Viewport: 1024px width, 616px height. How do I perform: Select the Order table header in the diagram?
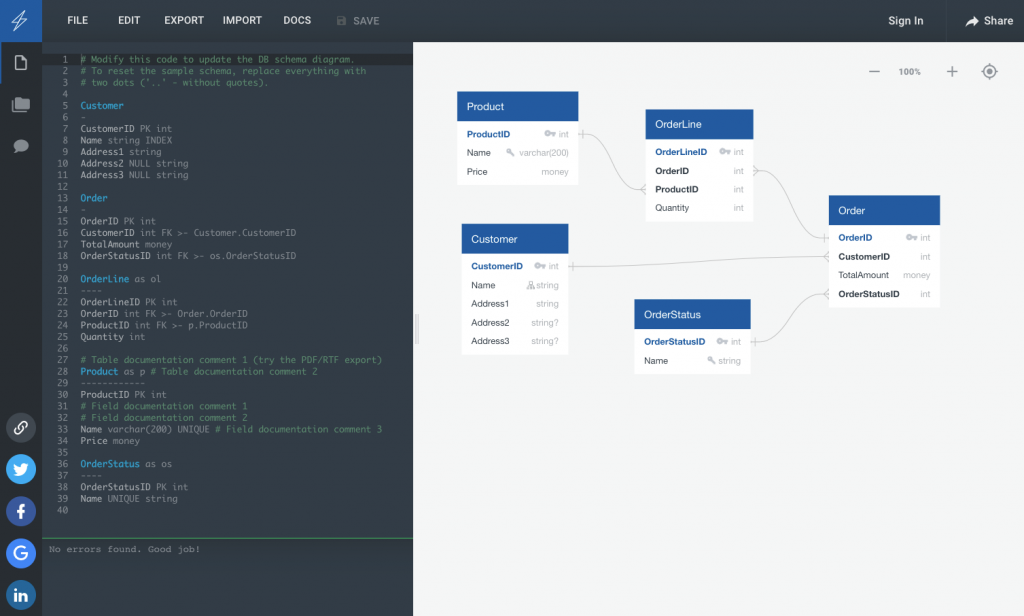[x=883, y=210]
